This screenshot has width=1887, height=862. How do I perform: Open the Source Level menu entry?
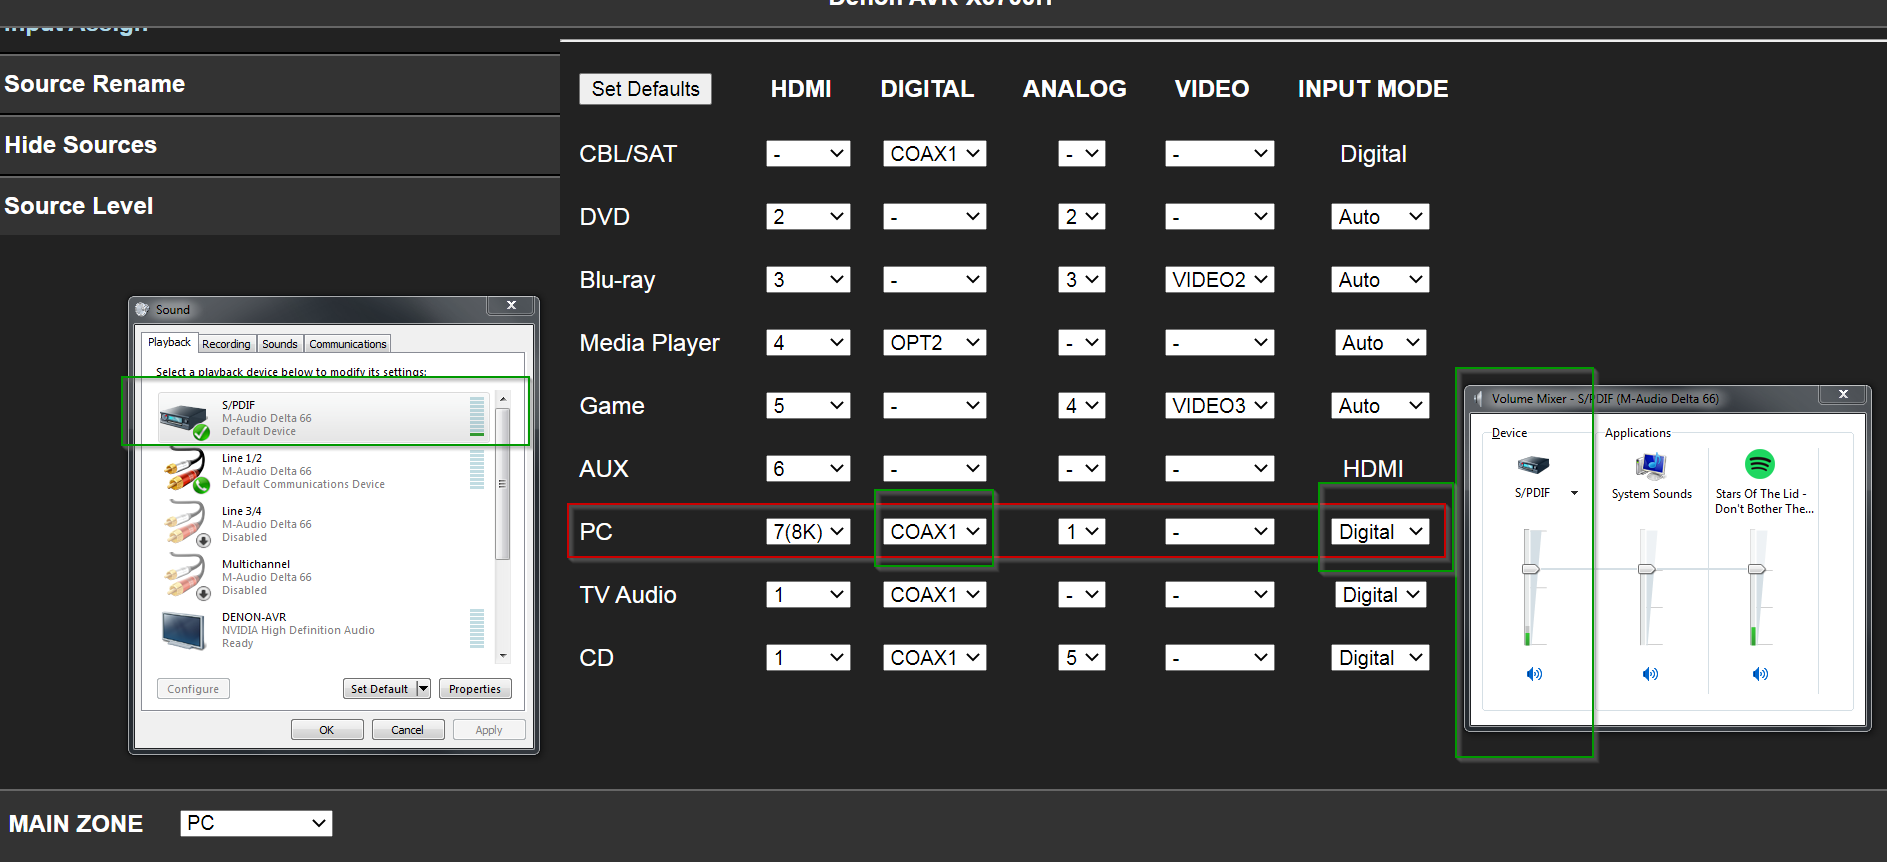[79, 206]
